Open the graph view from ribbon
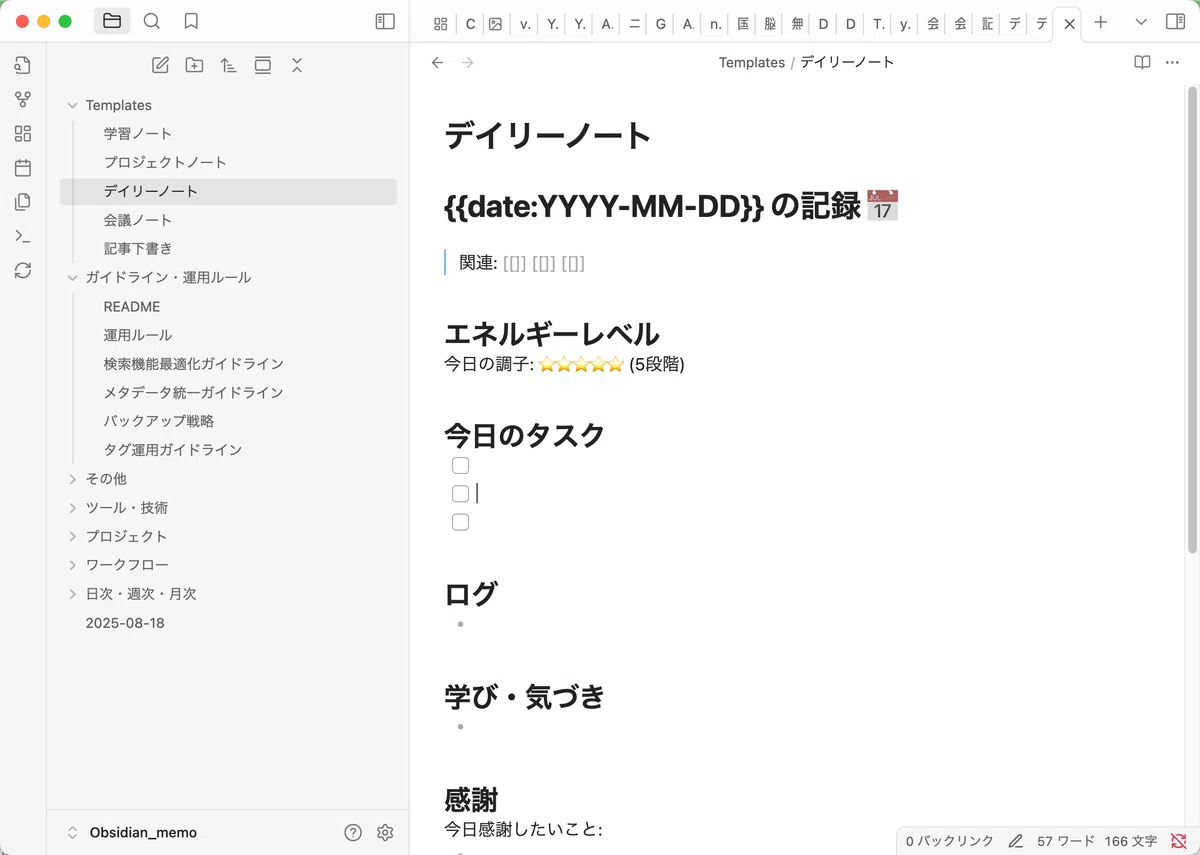Image resolution: width=1200 pixels, height=855 pixels. point(23,100)
